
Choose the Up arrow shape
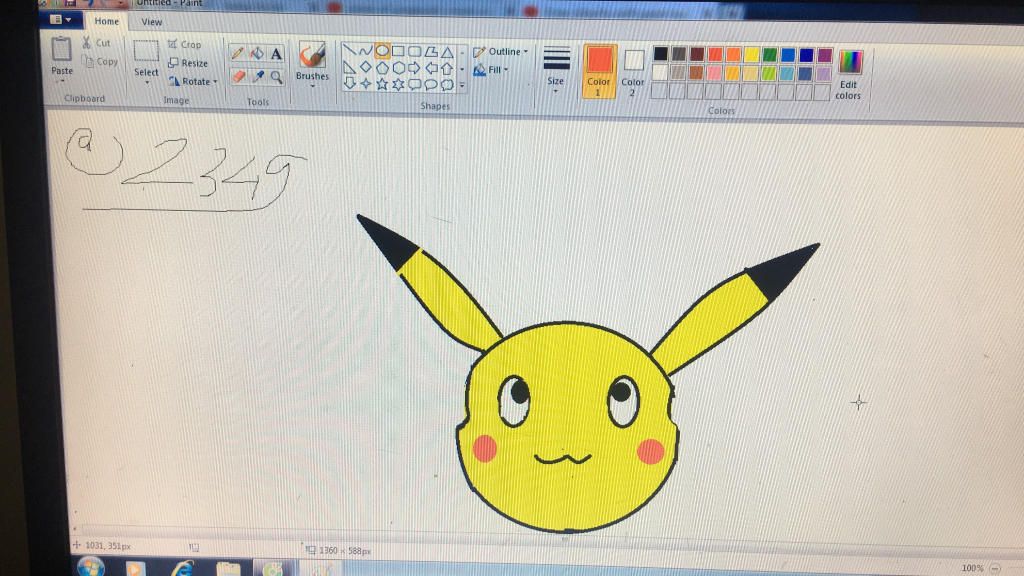pyautogui.click(x=447, y=68)
